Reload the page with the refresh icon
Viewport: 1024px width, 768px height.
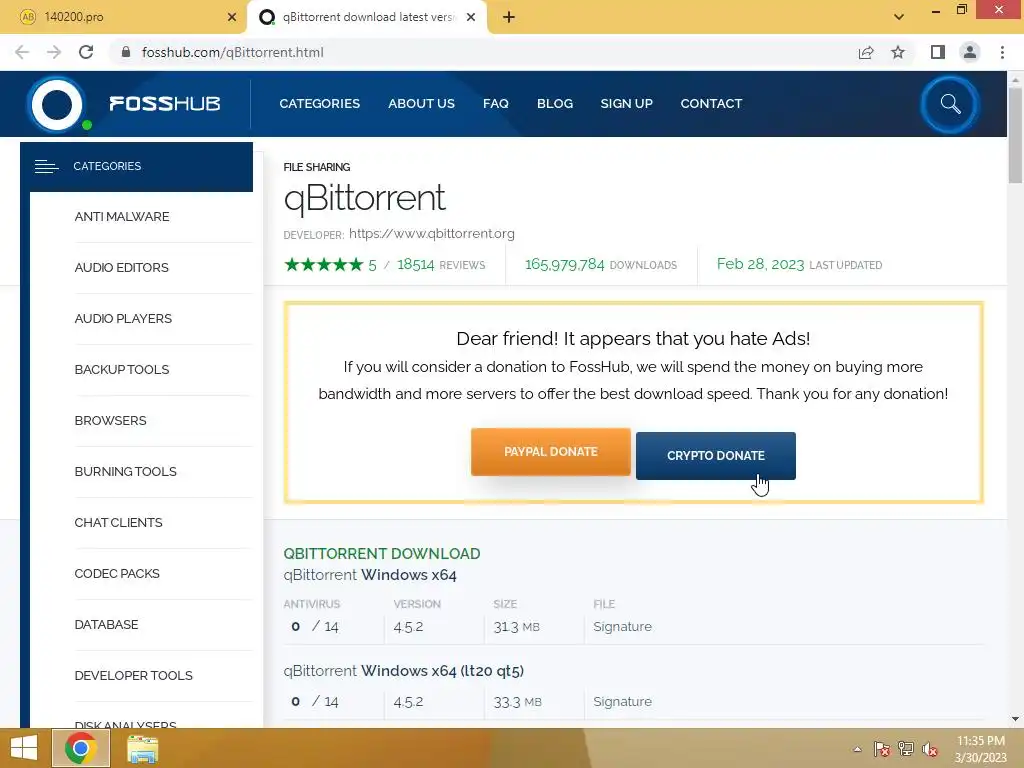pyautogui.click(x=86, y=52)
